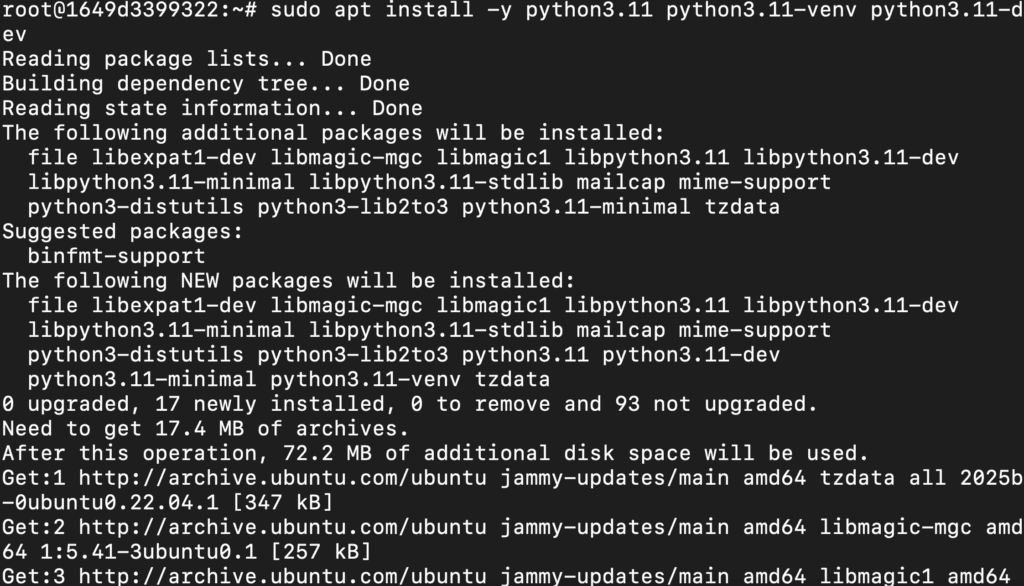Click the '17 newly installed' summary line
The width and height of the screenshot is (1024, 586).
pos(409,404)
